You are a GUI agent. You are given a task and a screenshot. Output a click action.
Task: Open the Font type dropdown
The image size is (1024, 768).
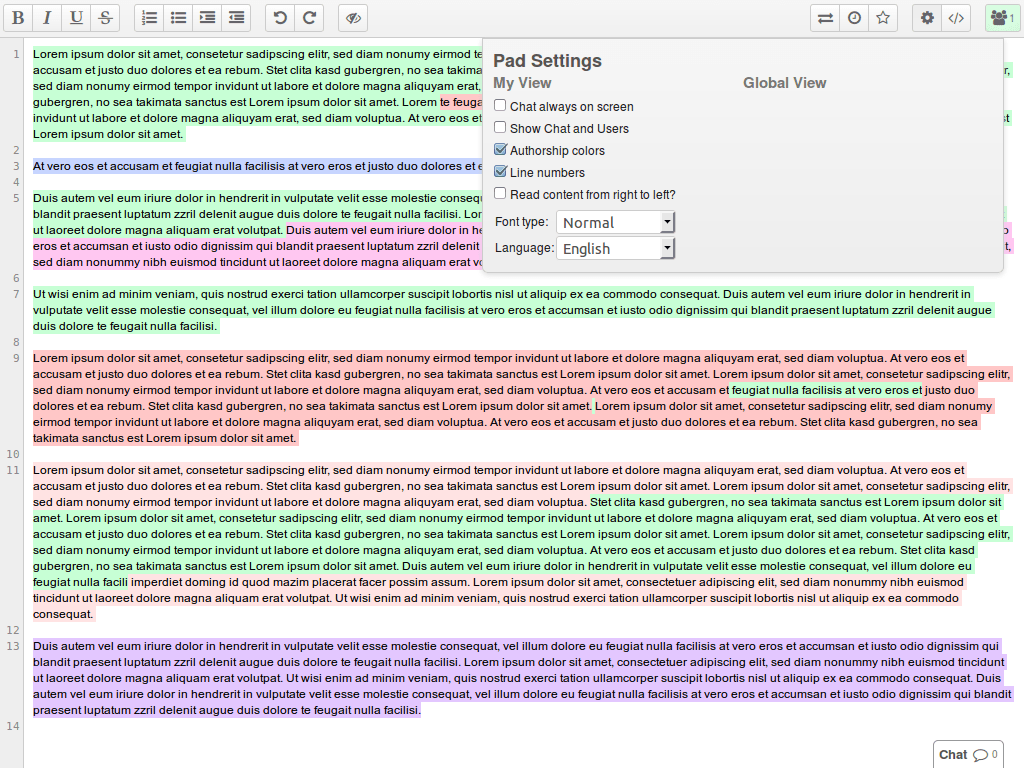pos(615,222)
